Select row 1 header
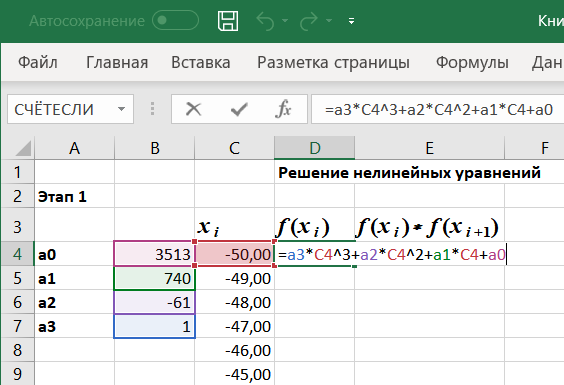The width and height of the screenshot is (564, 385). [17, 172]
